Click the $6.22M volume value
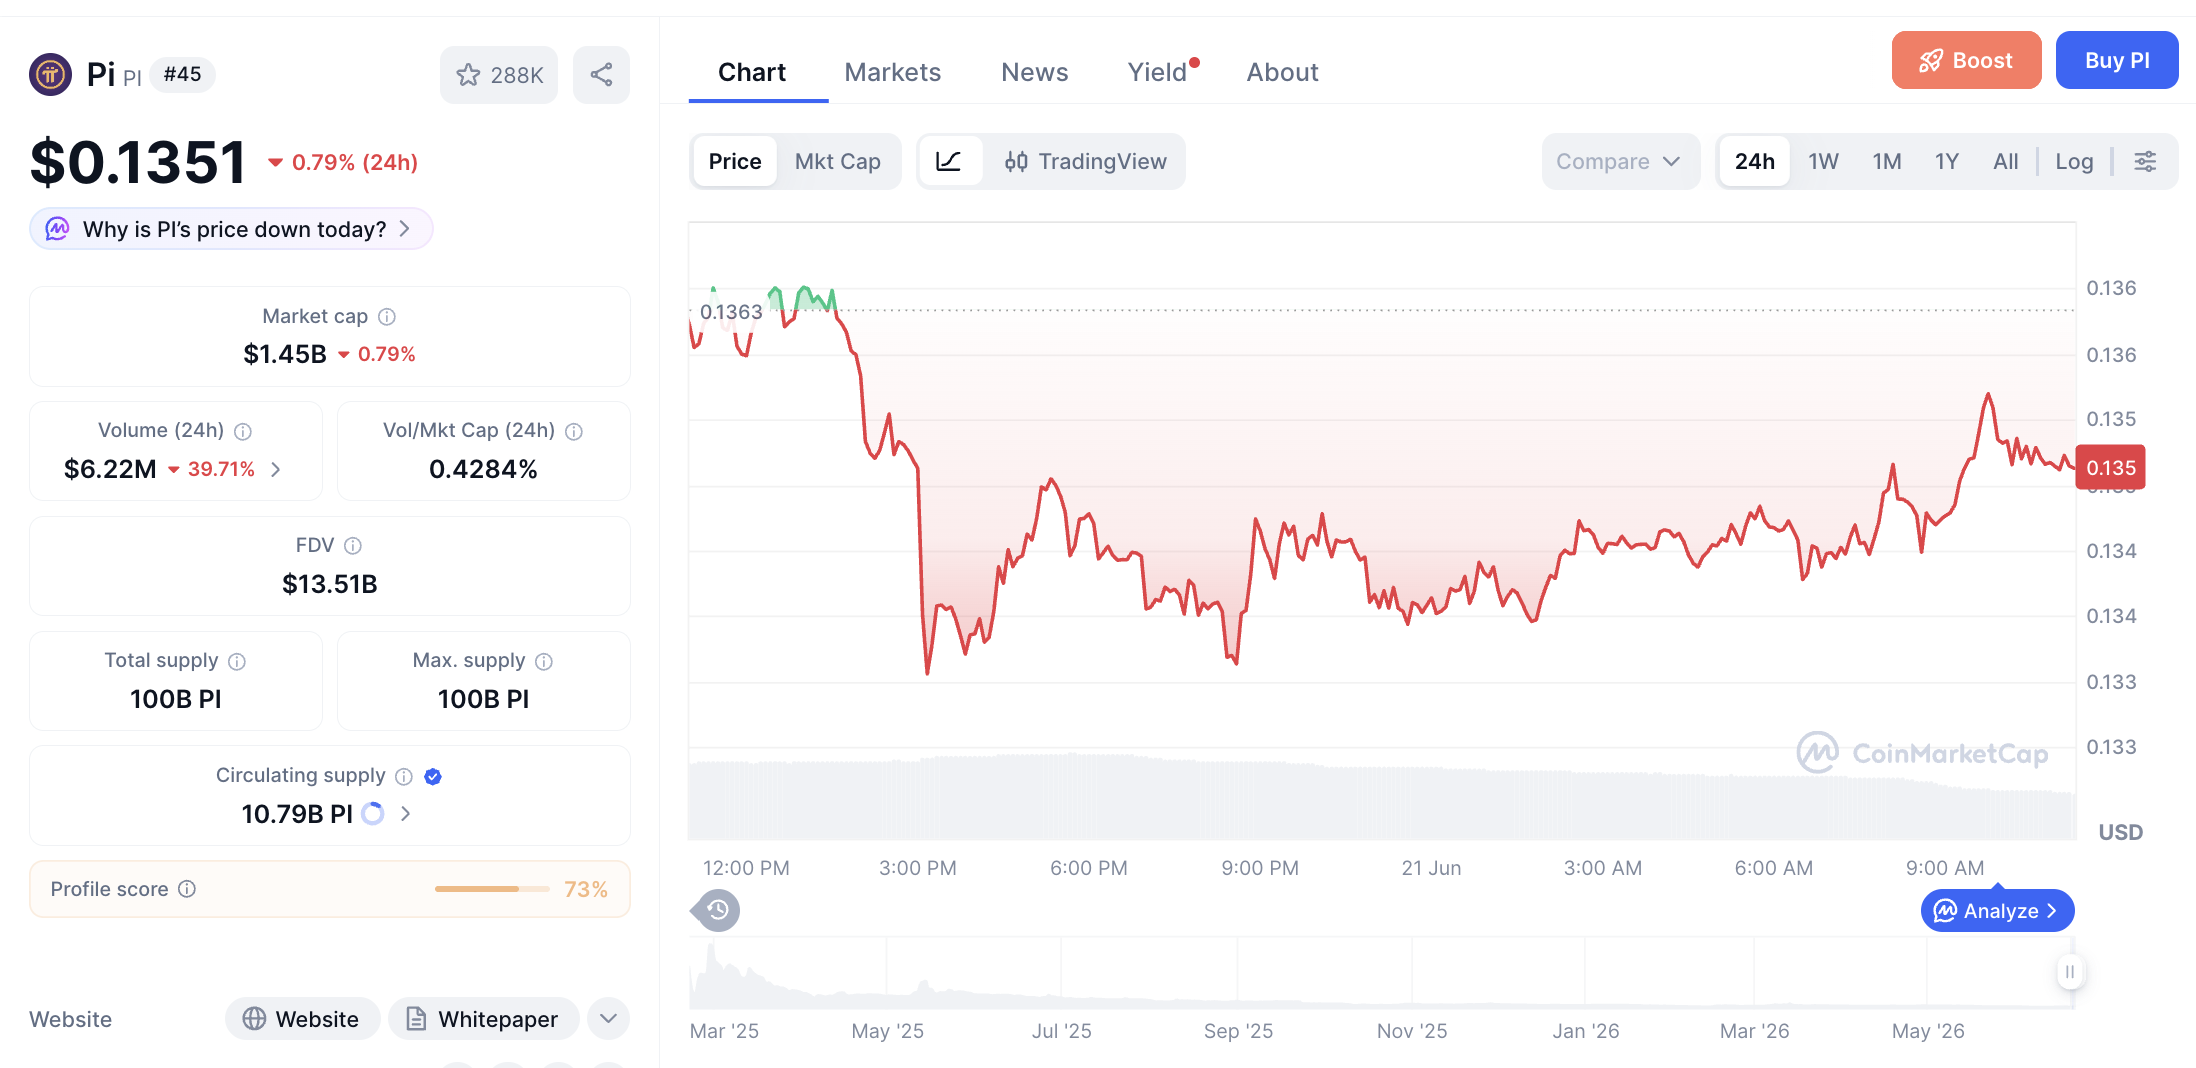The height and width of the screenshot is (1068, 2196). [110, 469]
